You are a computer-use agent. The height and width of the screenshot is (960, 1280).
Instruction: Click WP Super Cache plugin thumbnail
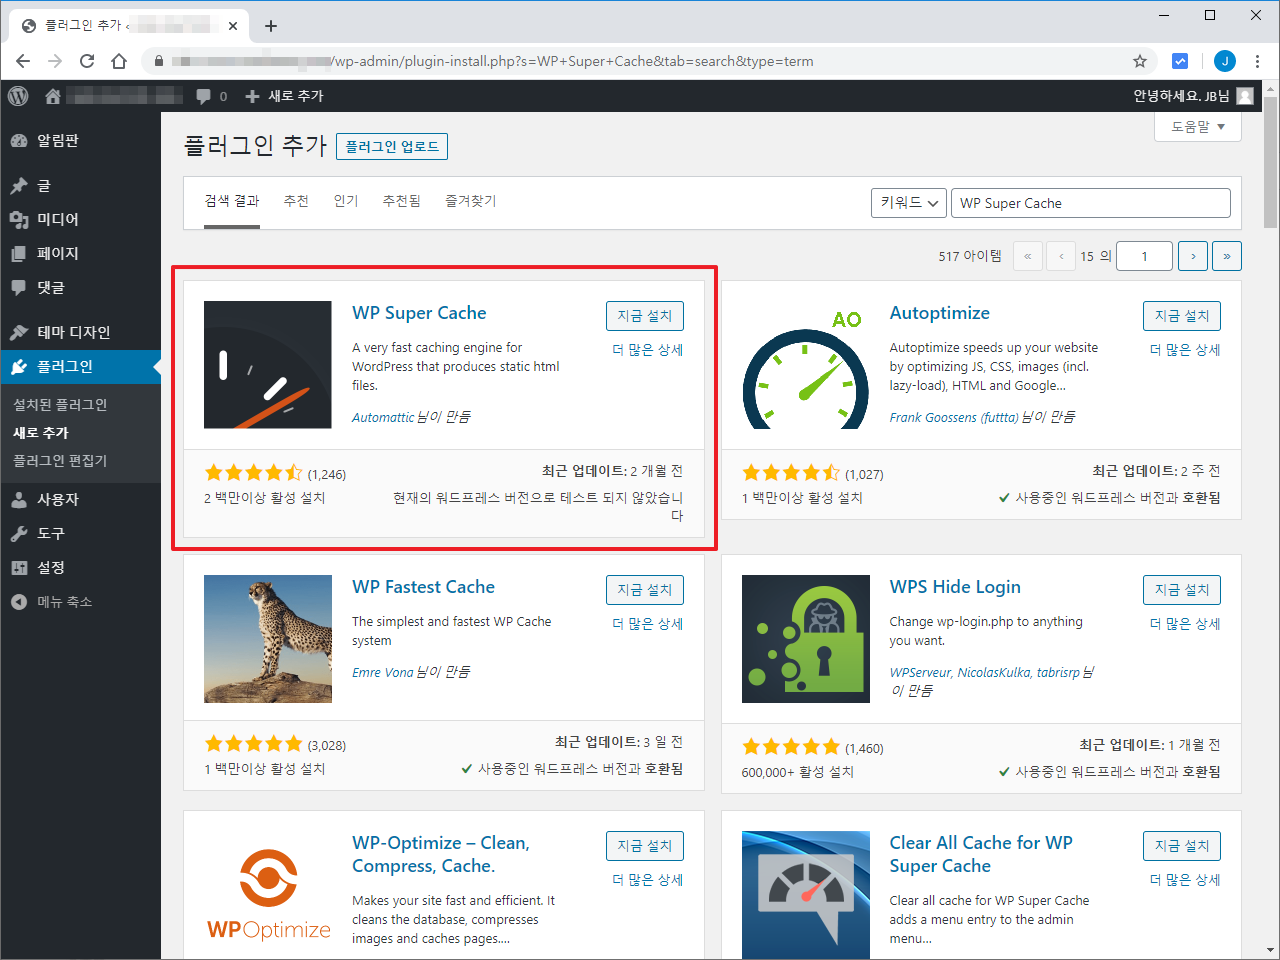click(268, 365)
